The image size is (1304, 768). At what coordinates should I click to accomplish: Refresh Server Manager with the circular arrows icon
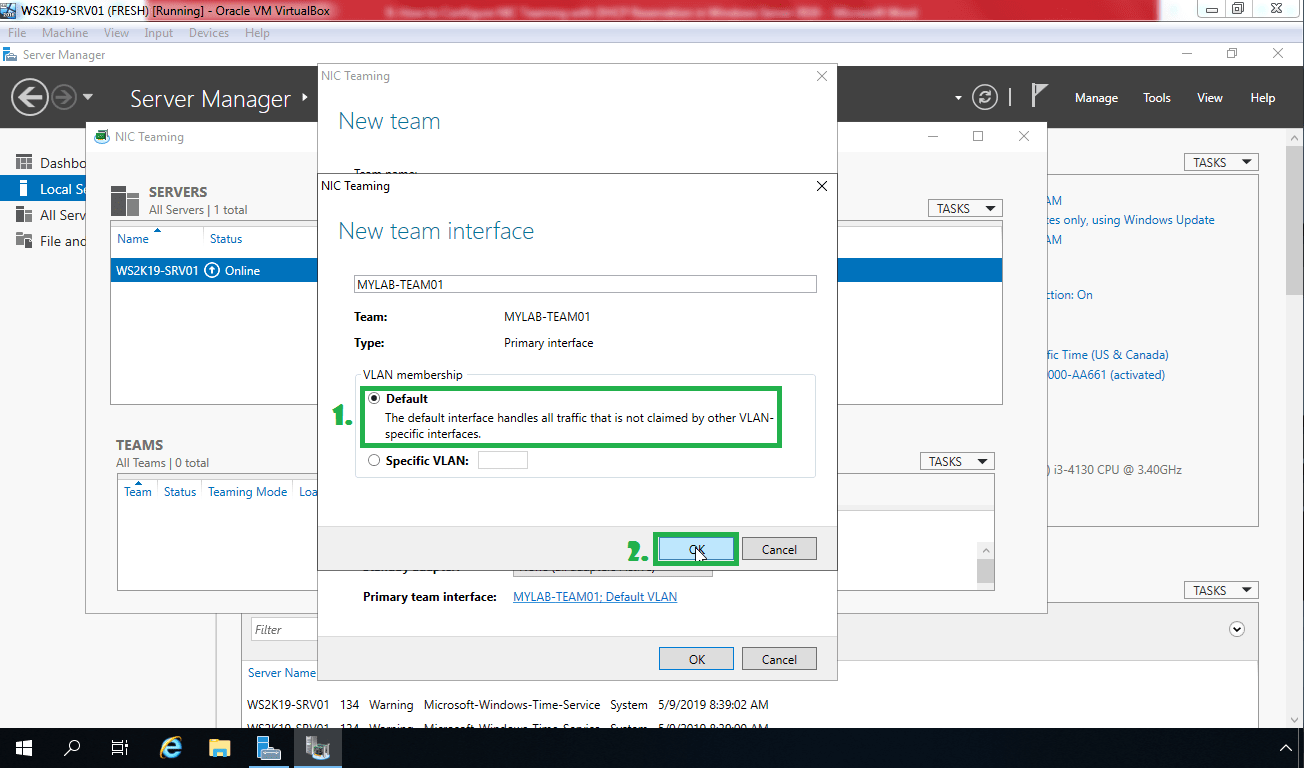tap(985, 97)
